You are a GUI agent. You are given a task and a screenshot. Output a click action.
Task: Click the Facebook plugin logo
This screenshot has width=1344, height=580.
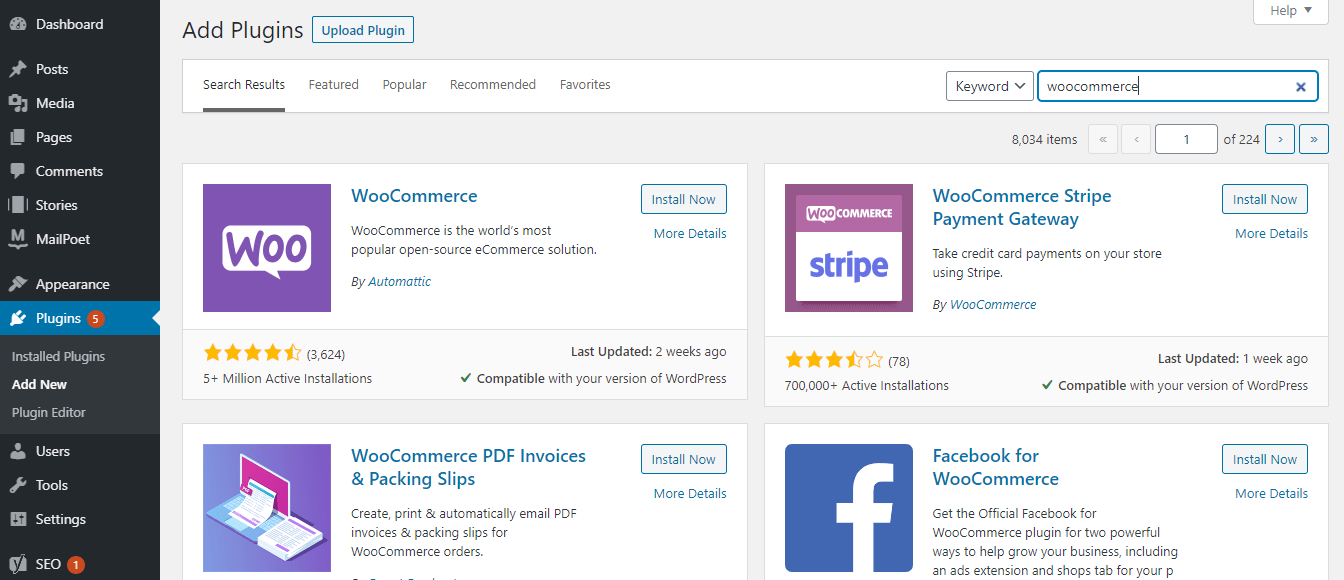pos(849,508)
